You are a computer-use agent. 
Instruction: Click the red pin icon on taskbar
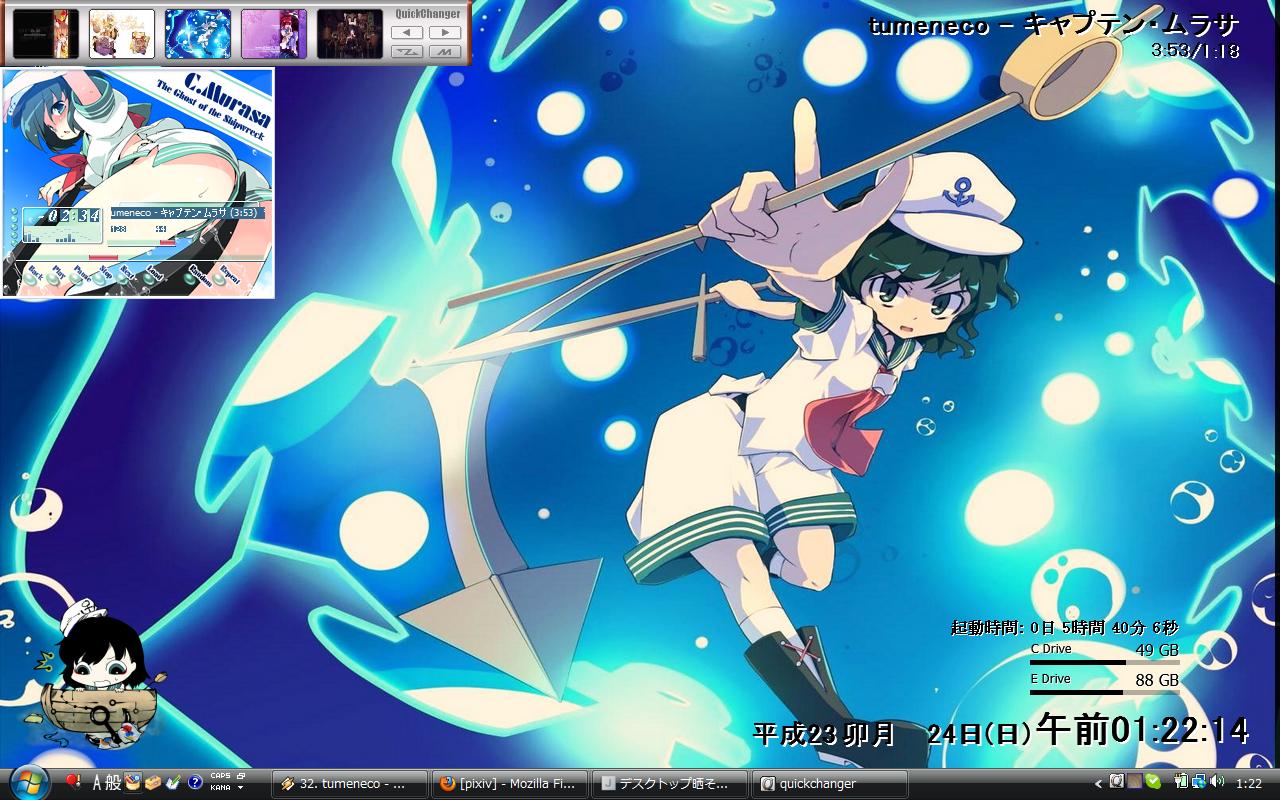(x=72, y=782)
